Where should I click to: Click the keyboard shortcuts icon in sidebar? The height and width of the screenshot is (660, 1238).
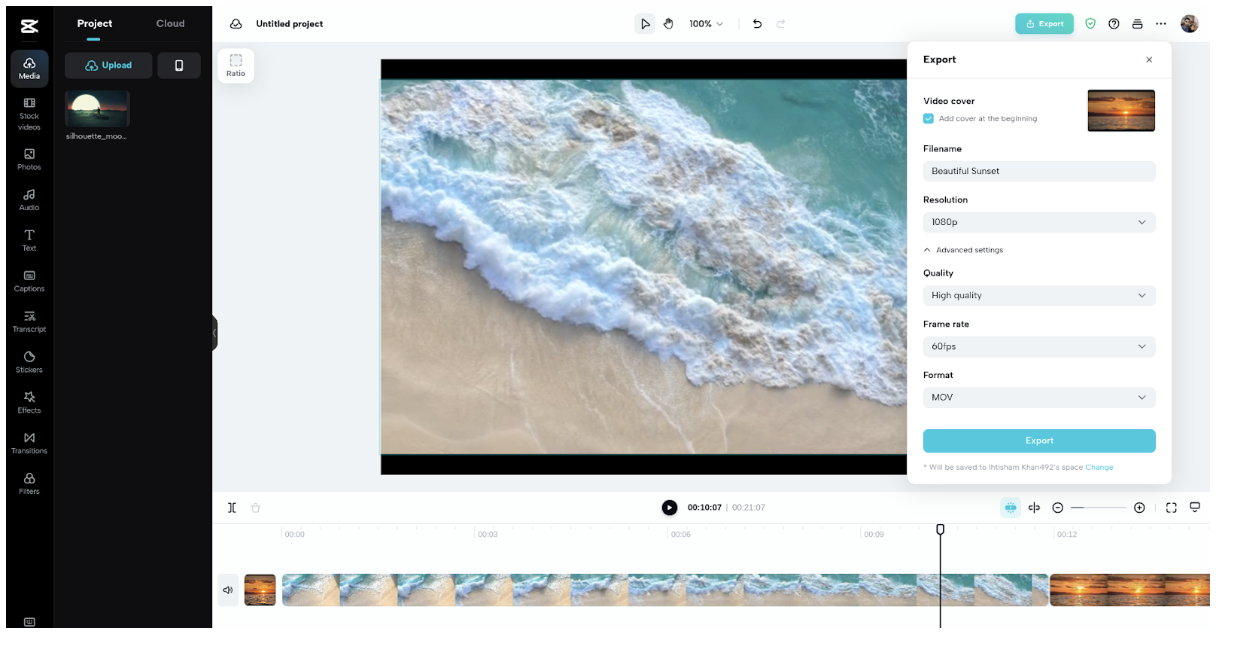29,622
